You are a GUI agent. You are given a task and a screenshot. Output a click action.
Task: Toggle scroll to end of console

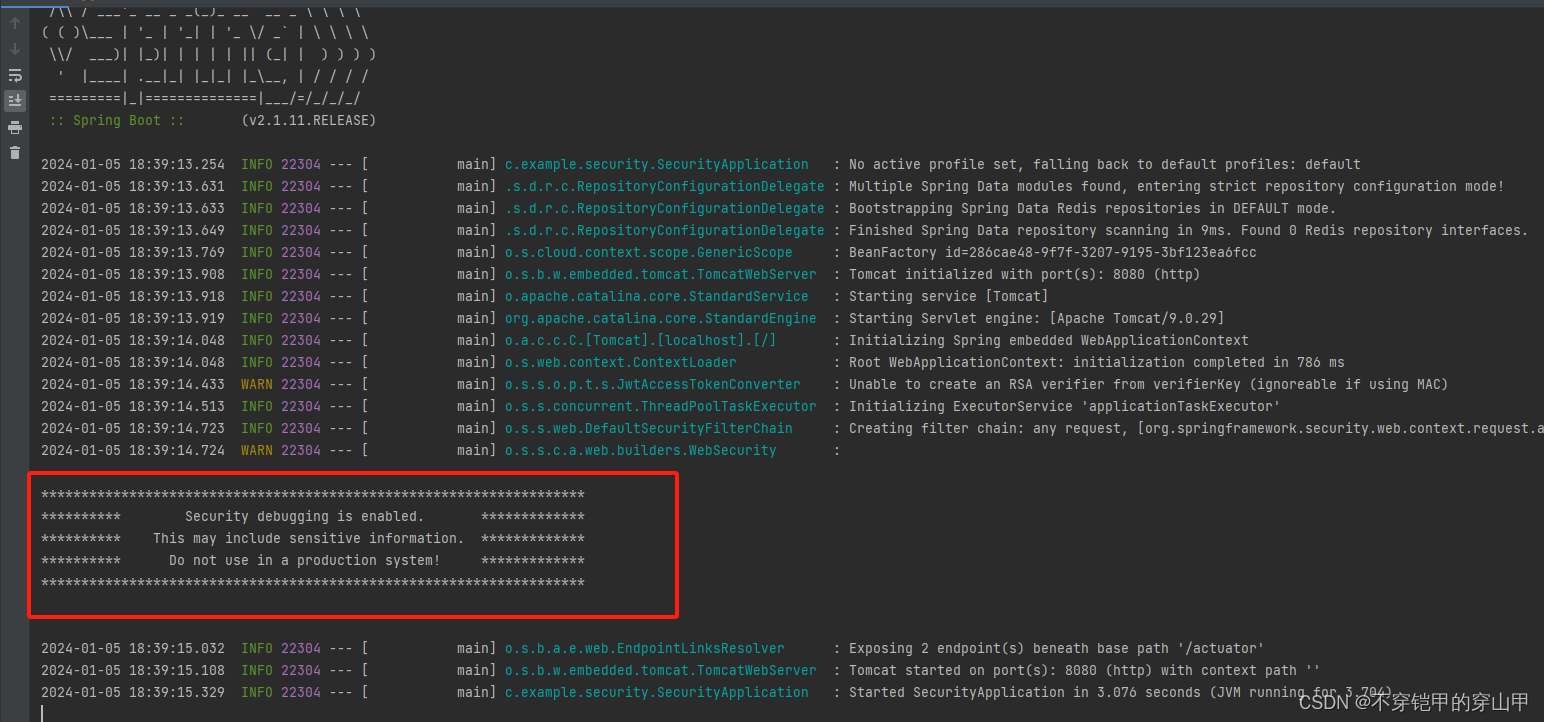pos(15,101)
